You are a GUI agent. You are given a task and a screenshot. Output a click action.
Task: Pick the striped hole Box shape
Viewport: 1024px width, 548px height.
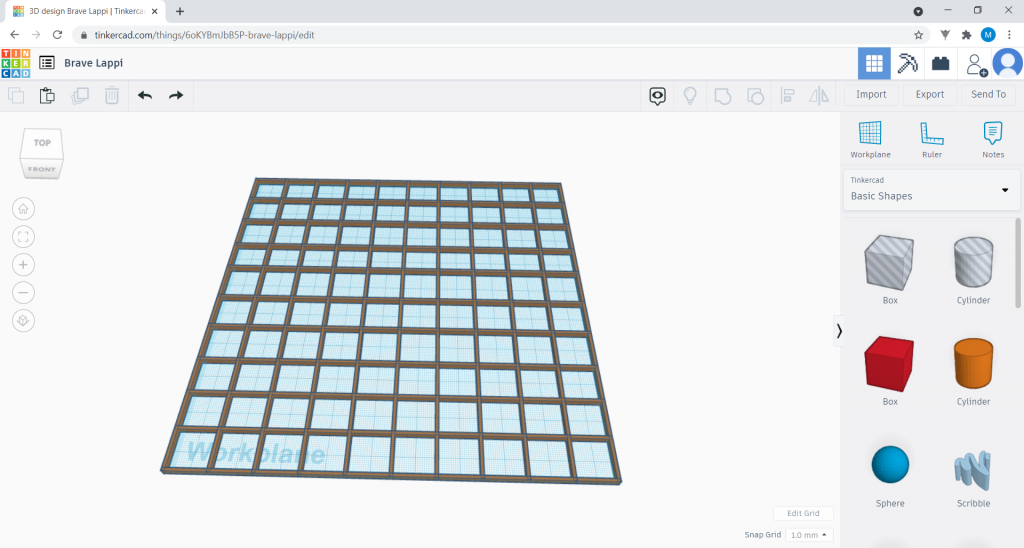(x=889, y=263)
